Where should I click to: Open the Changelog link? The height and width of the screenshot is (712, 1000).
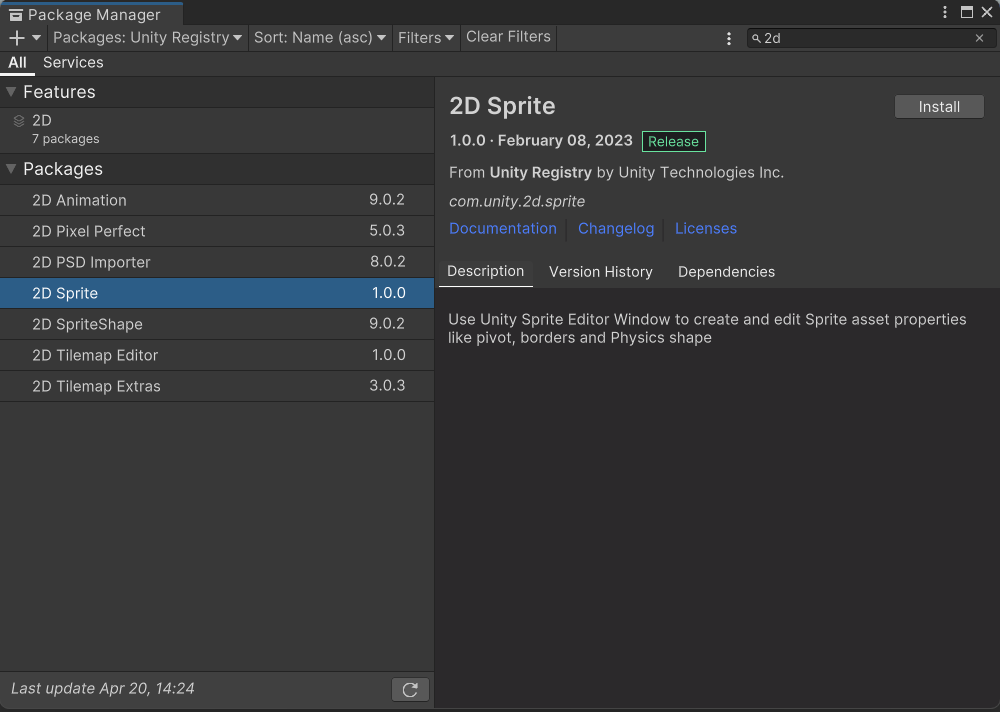pos(616,229)
